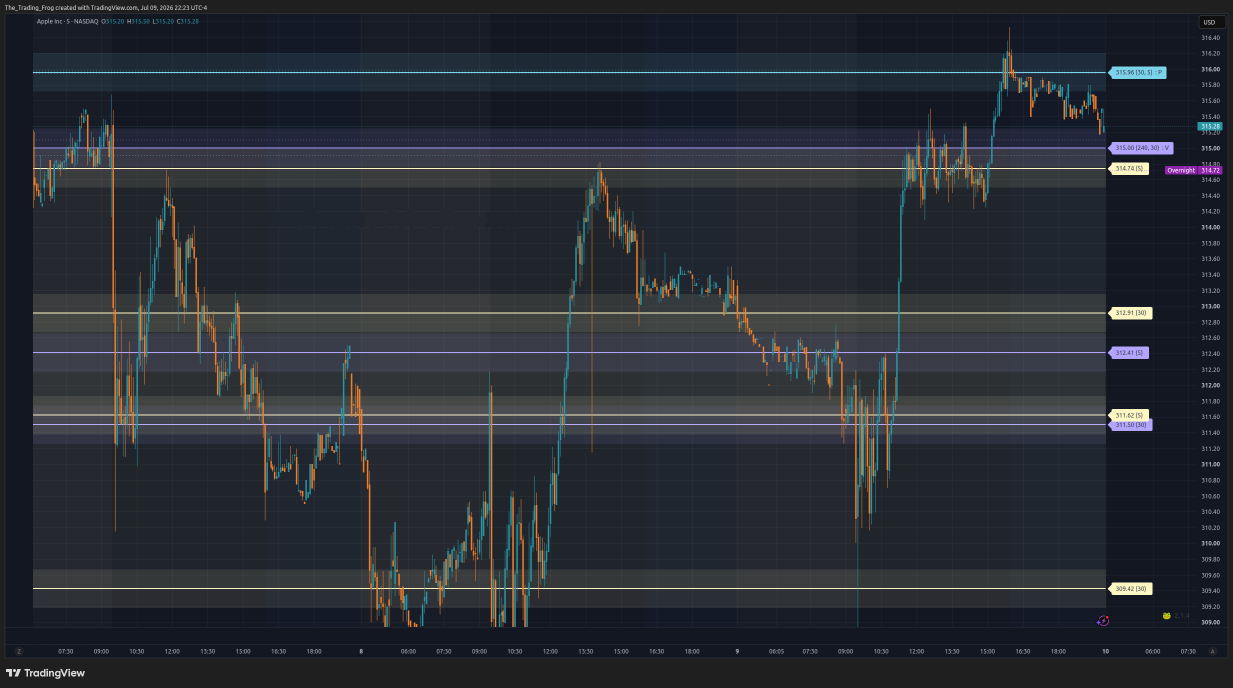Select the 312.41 (5) purple level label

[1130, 353]
